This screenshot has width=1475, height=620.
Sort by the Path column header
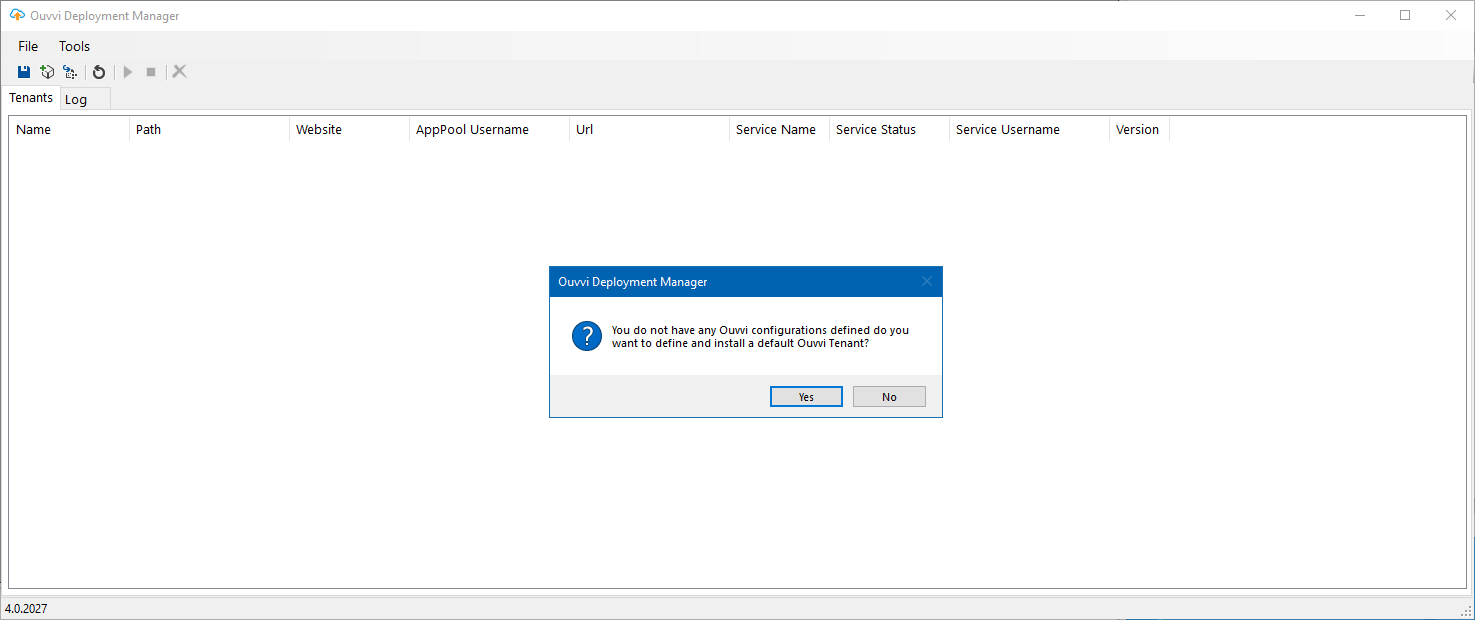pyautogui.click(x=209, y=129)
